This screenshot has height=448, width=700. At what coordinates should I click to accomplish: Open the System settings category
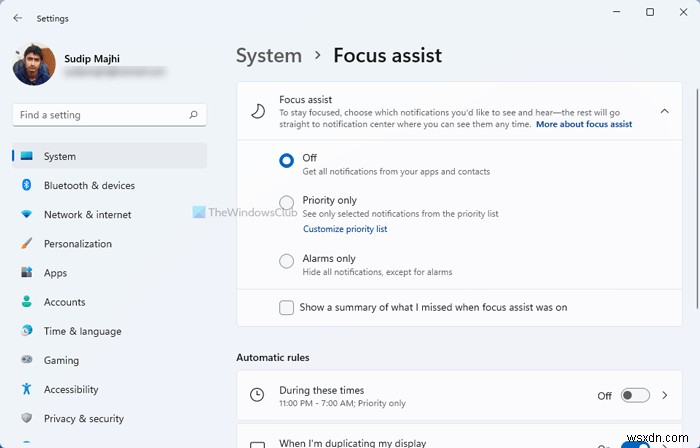click(x=109, y=156)
